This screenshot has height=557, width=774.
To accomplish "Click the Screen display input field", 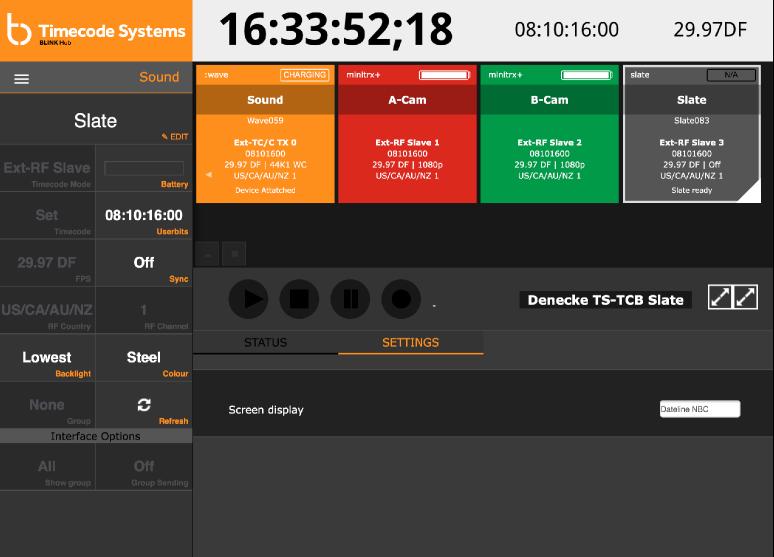I will click(700, 409).
